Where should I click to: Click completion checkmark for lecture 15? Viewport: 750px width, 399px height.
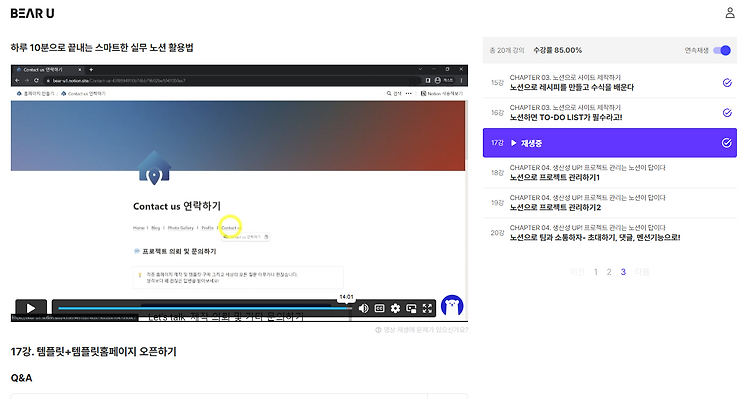coord(727,83)
